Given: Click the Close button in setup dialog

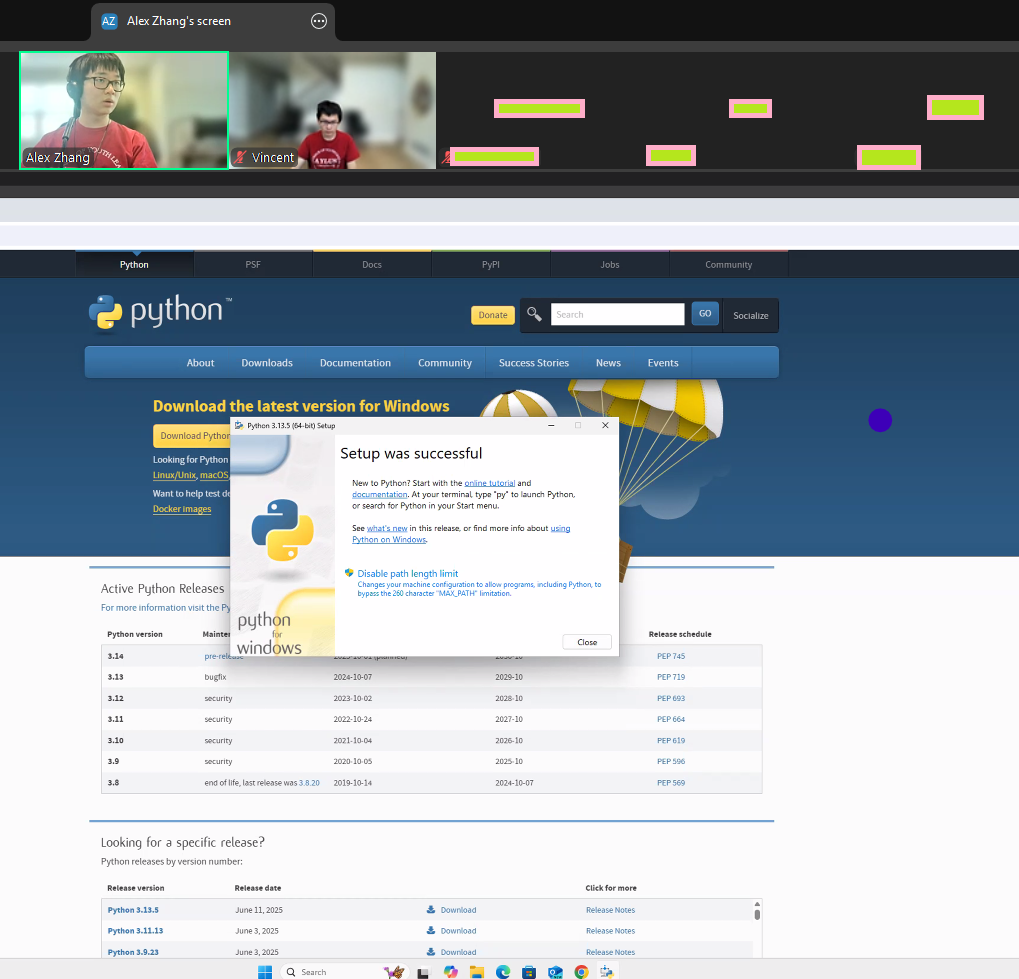Looking at the screenshot, I should (587, 642).
